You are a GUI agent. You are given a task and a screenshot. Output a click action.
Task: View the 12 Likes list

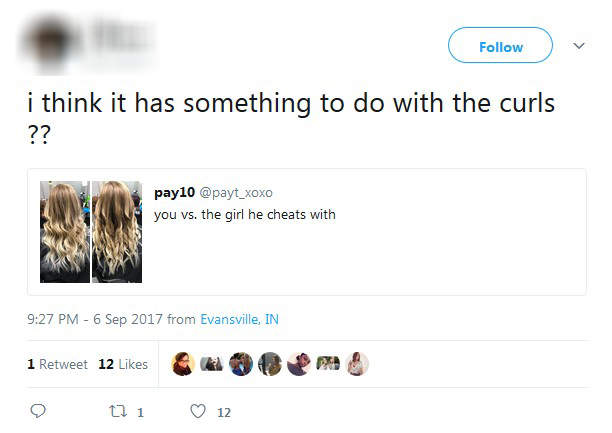tap(123, 364)
